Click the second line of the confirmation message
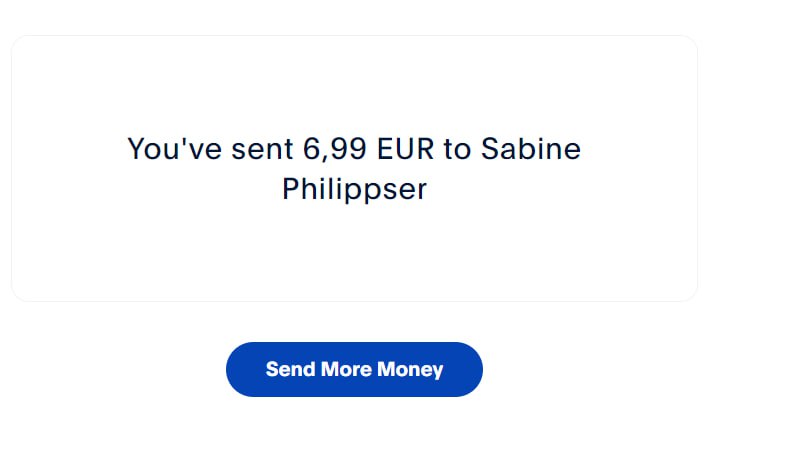 click(354, 189)
